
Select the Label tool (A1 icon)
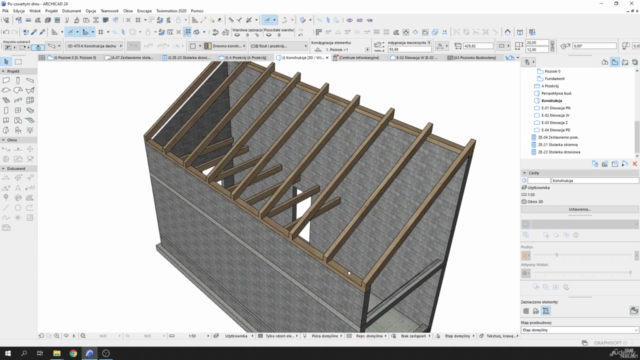click(x=30, y=188)
